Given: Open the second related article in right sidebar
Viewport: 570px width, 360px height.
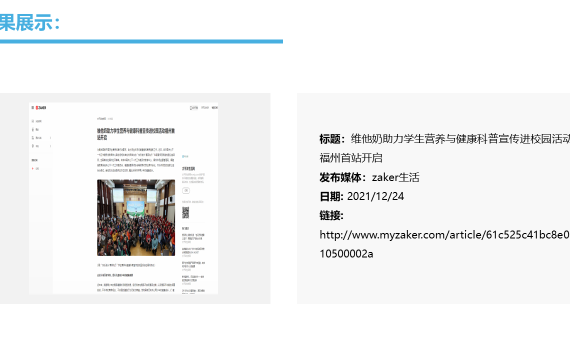Looking at the screenshot, I should pos(193,251).
